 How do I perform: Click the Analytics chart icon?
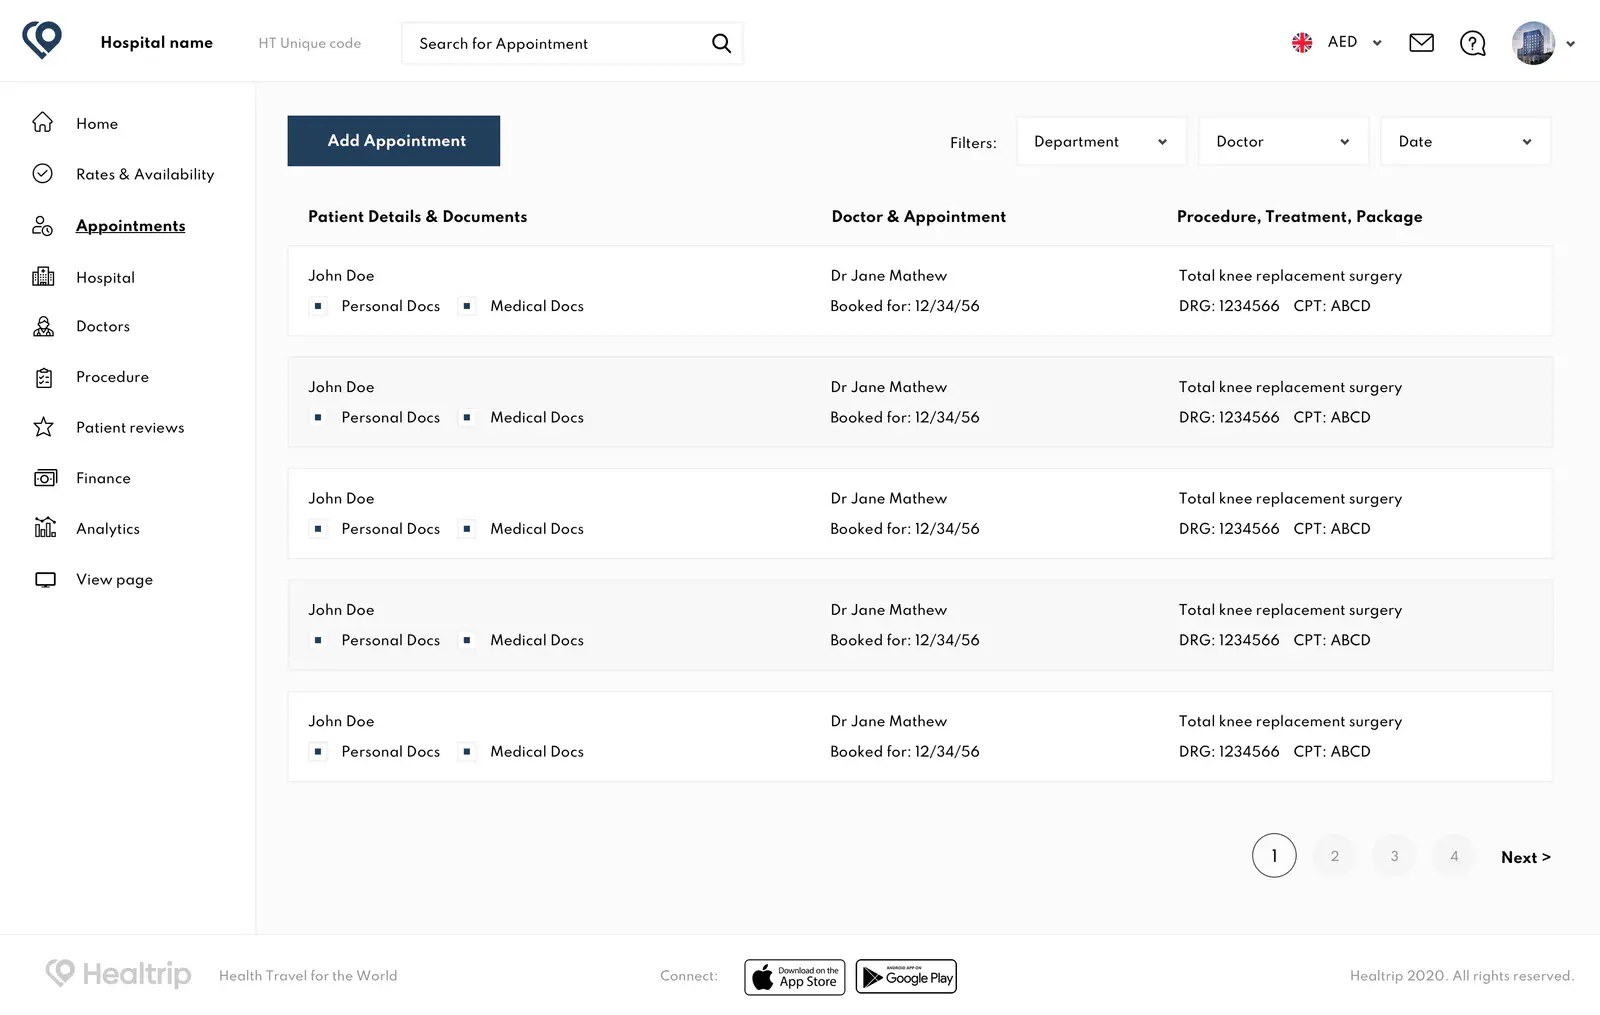45,527
